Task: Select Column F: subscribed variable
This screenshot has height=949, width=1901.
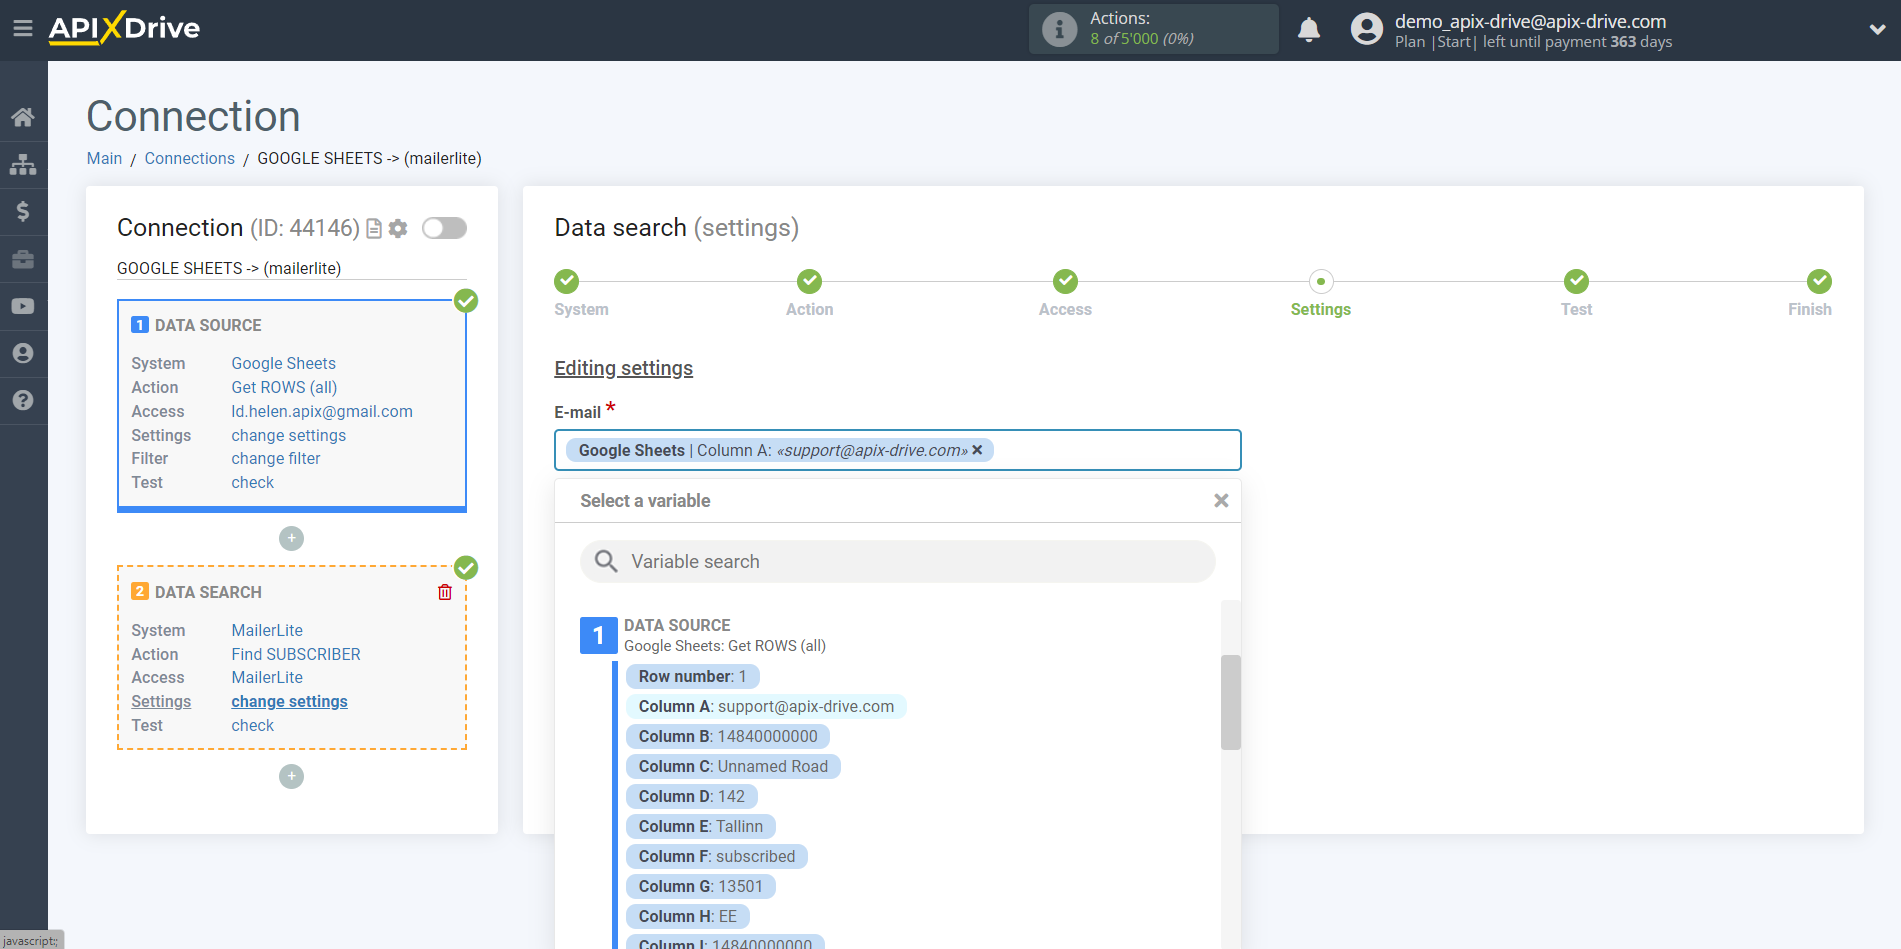Action: 717,856
